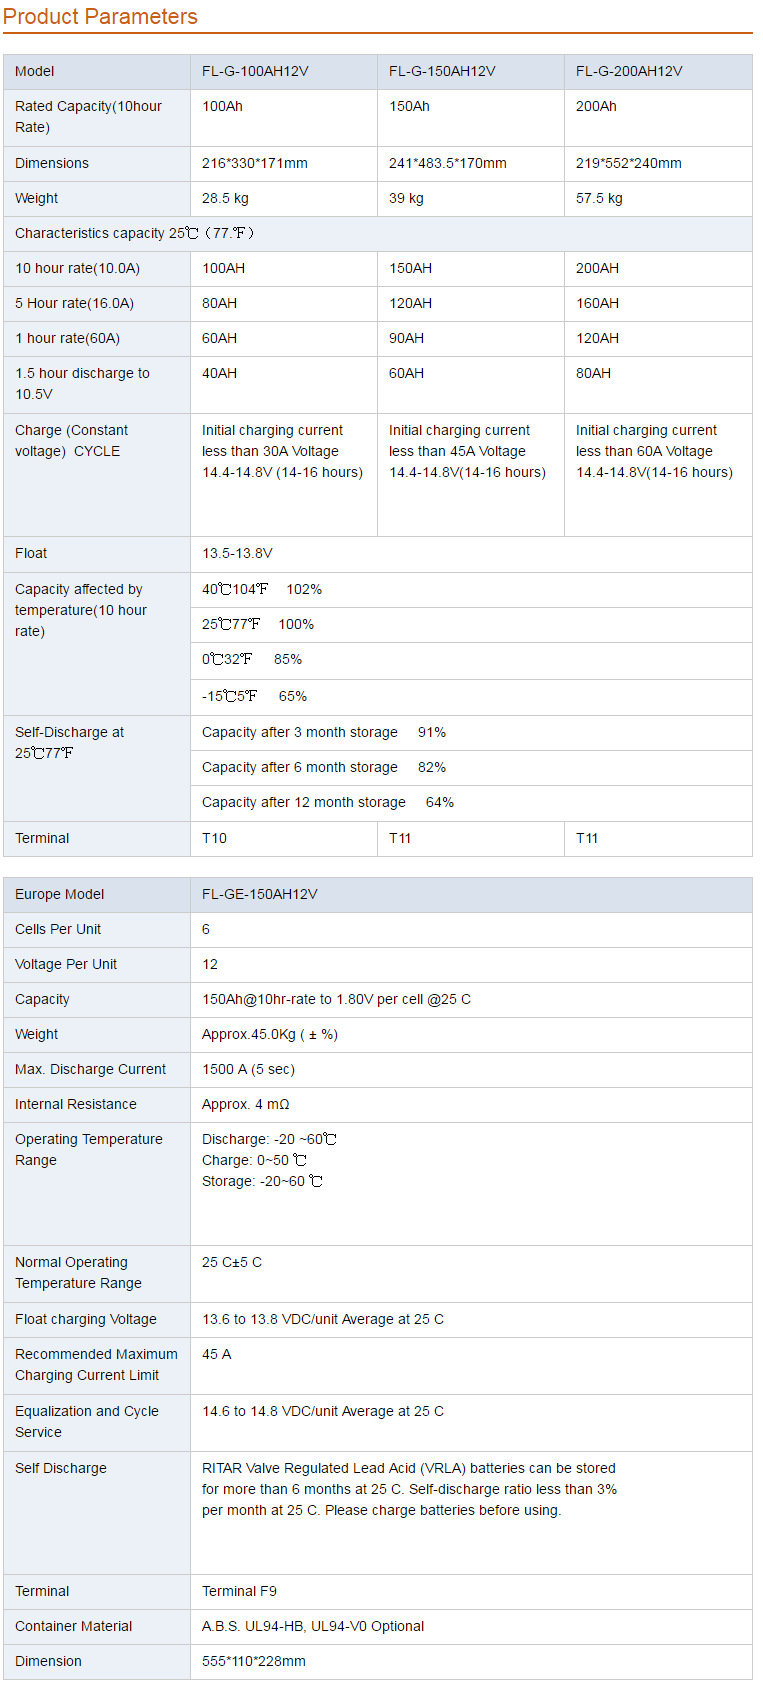Click the 216*330*171mm dimensions cell
763x1687 pixels.
255,163
